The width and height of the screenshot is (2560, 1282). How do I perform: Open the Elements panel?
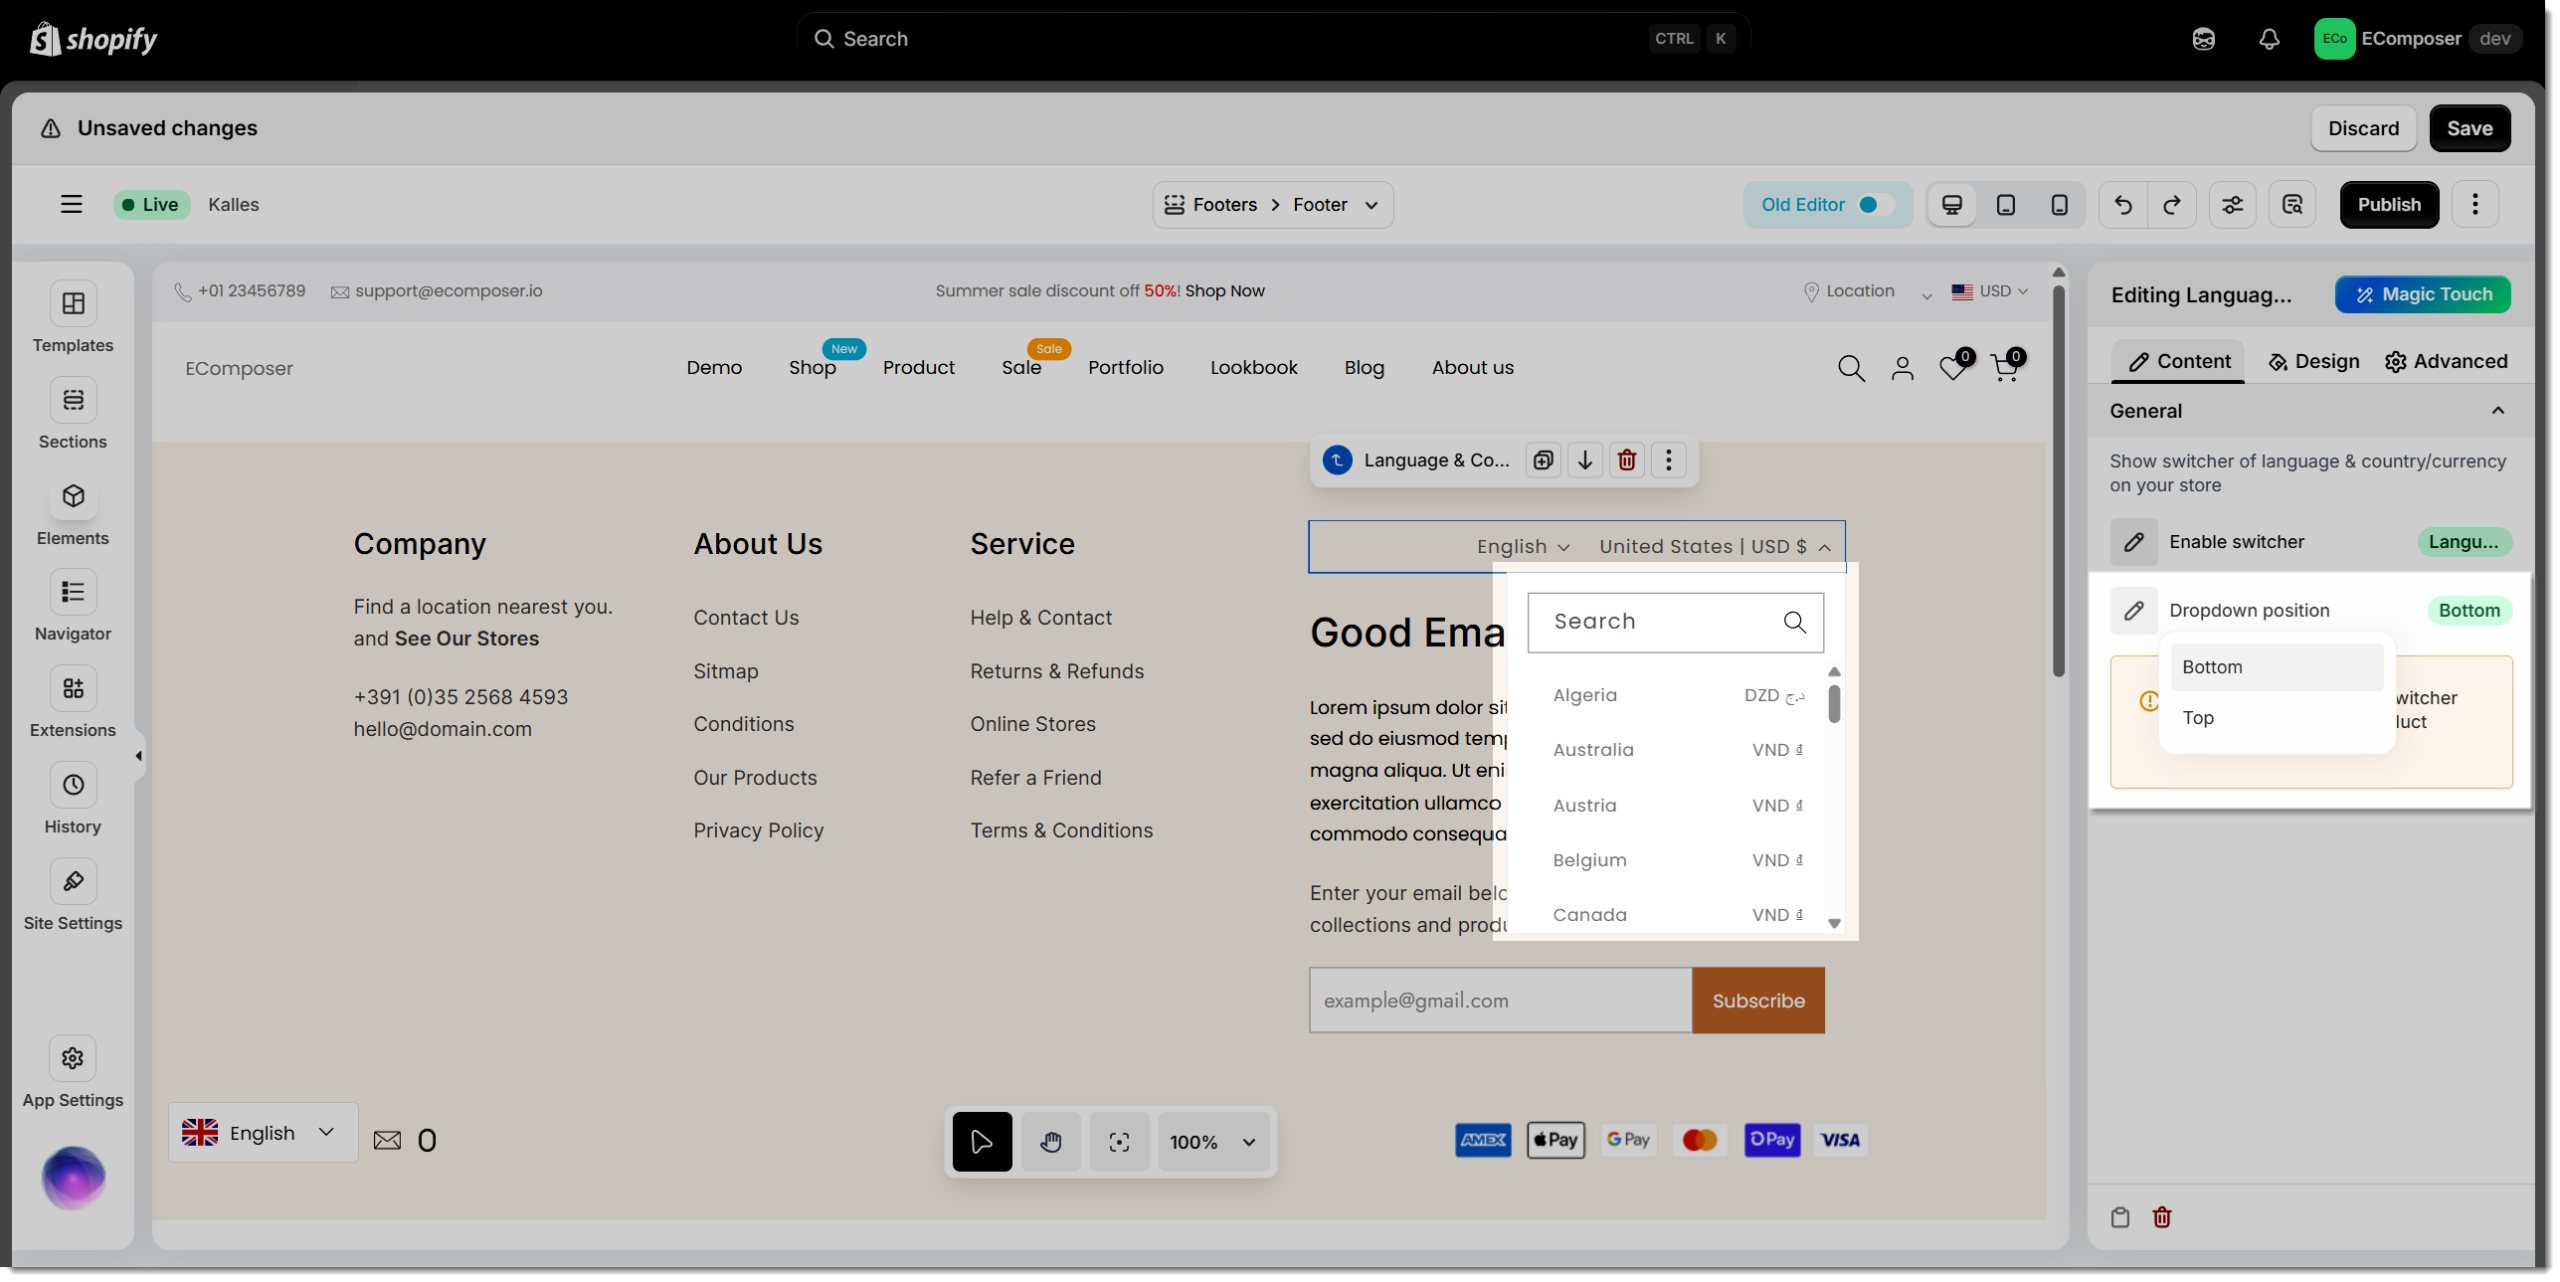pos(73,497)
